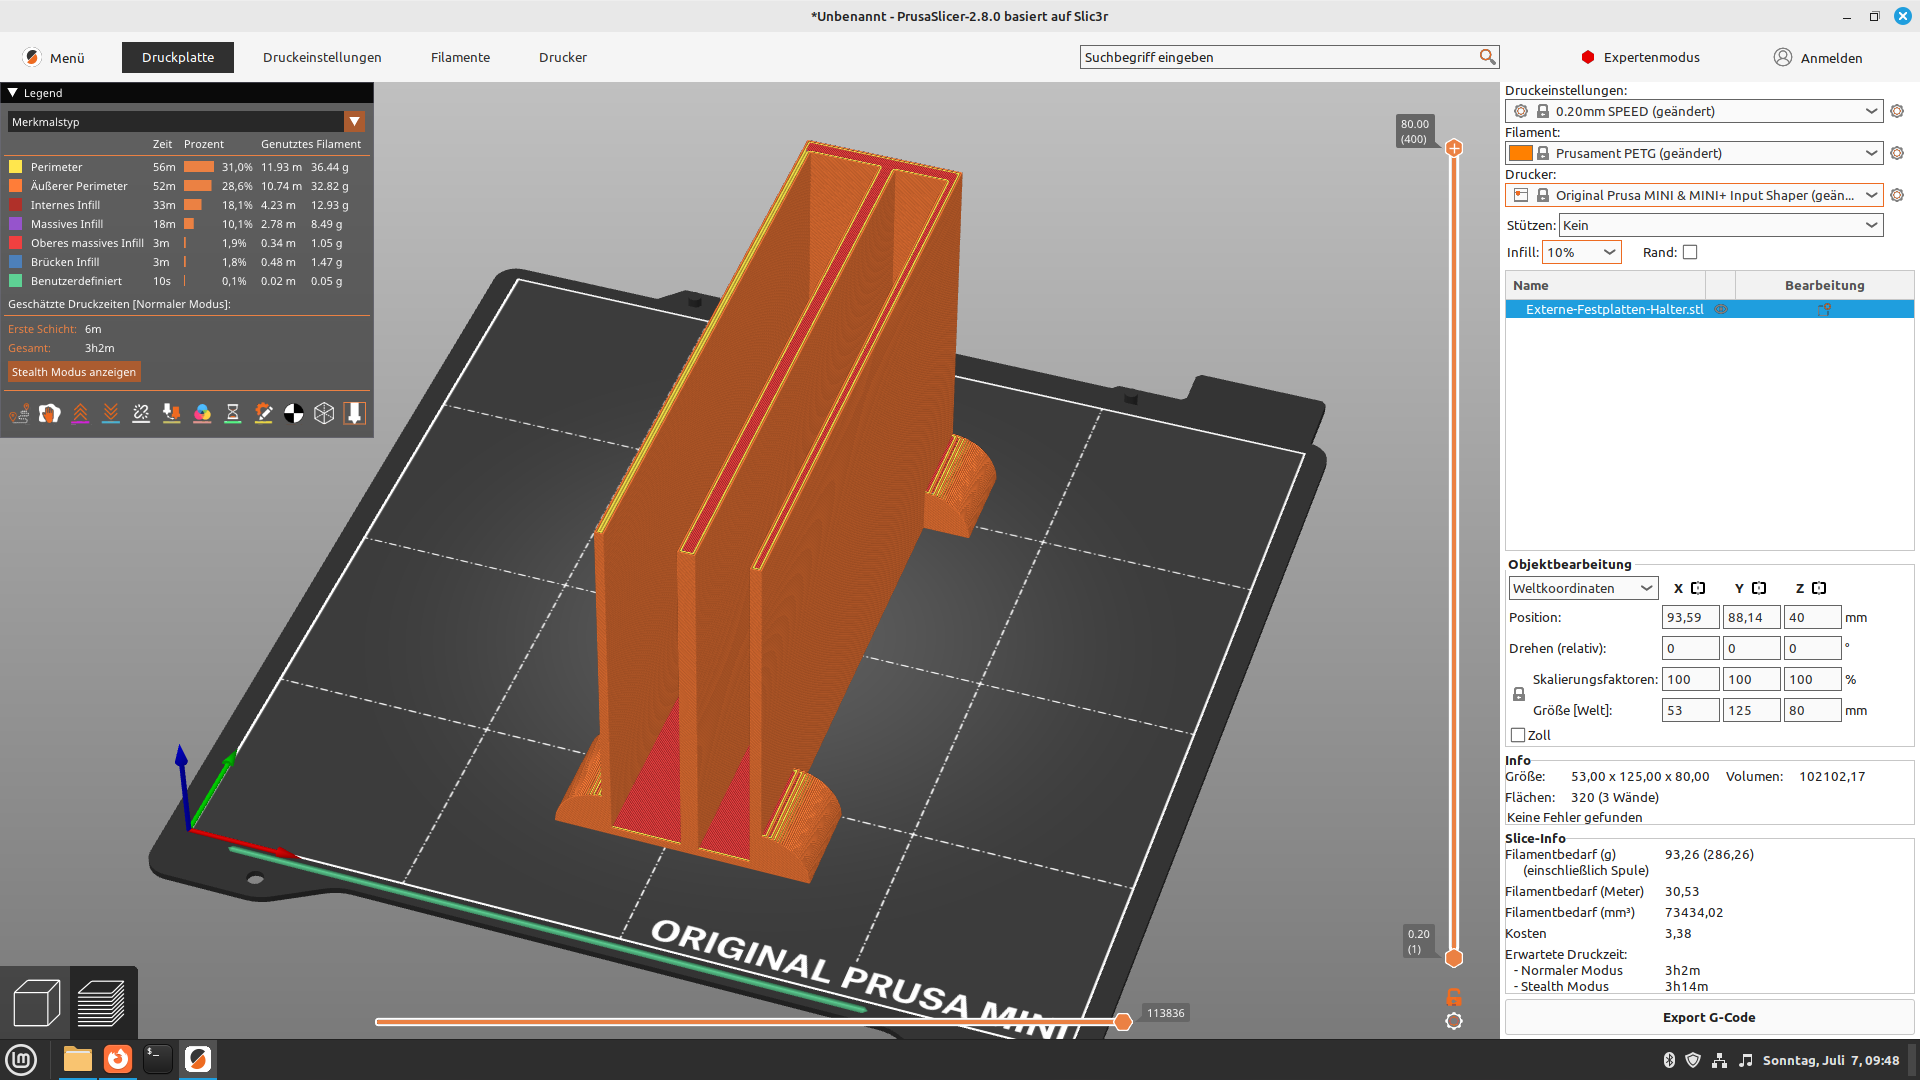Reset Y coordinate icon beside Y label
Viewport: 1920px width, 1080px height.
pyautogui.click(x=1759, y=588)
